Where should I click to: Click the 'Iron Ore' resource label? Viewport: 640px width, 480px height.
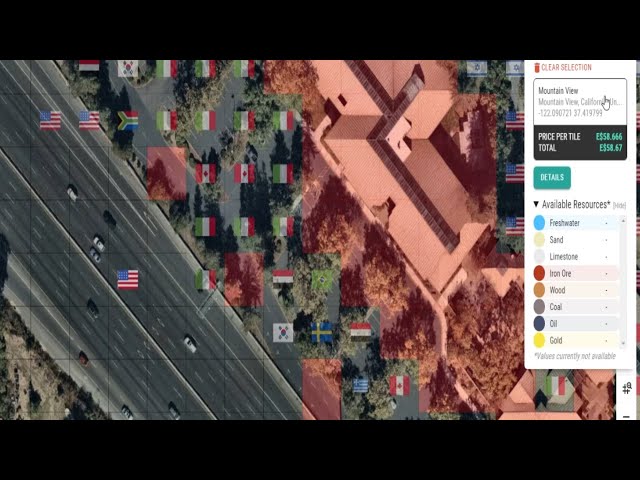coord(560,273)
